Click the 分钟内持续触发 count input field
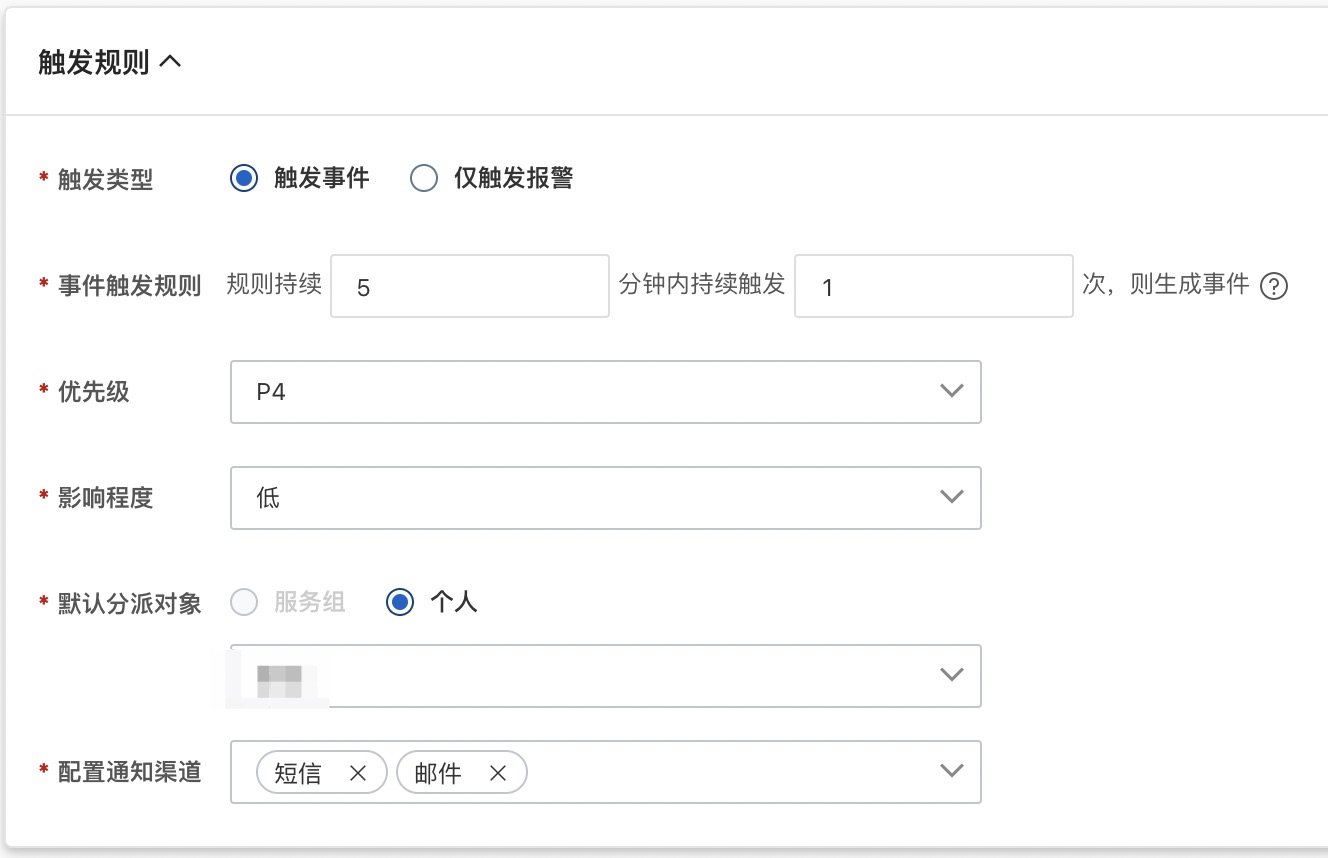1328x858 pixels. (934, 286)
